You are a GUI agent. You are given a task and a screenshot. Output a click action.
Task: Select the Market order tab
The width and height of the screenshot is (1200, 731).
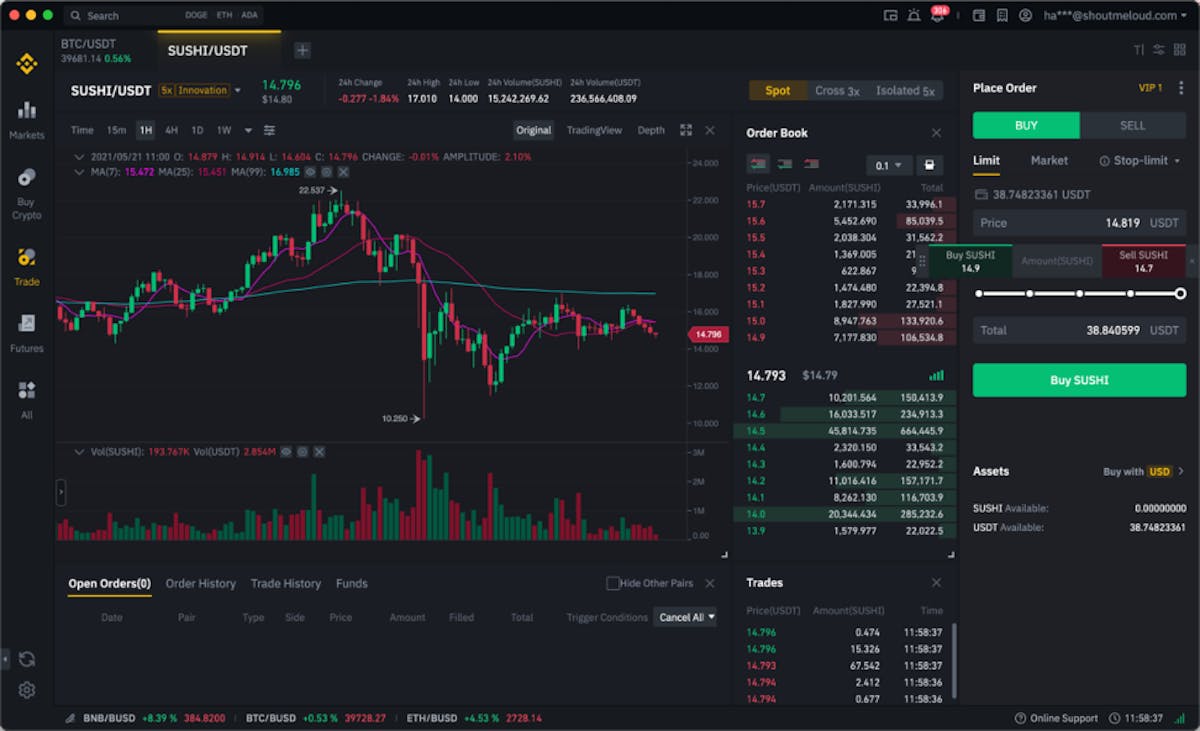[1049, 160]
